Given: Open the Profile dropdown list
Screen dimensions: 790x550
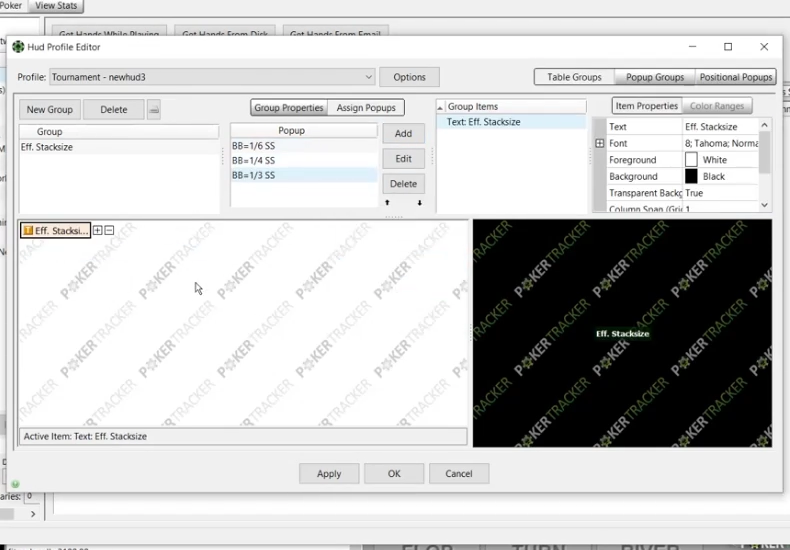Looking at the screenshot, I should coord(368,77).
